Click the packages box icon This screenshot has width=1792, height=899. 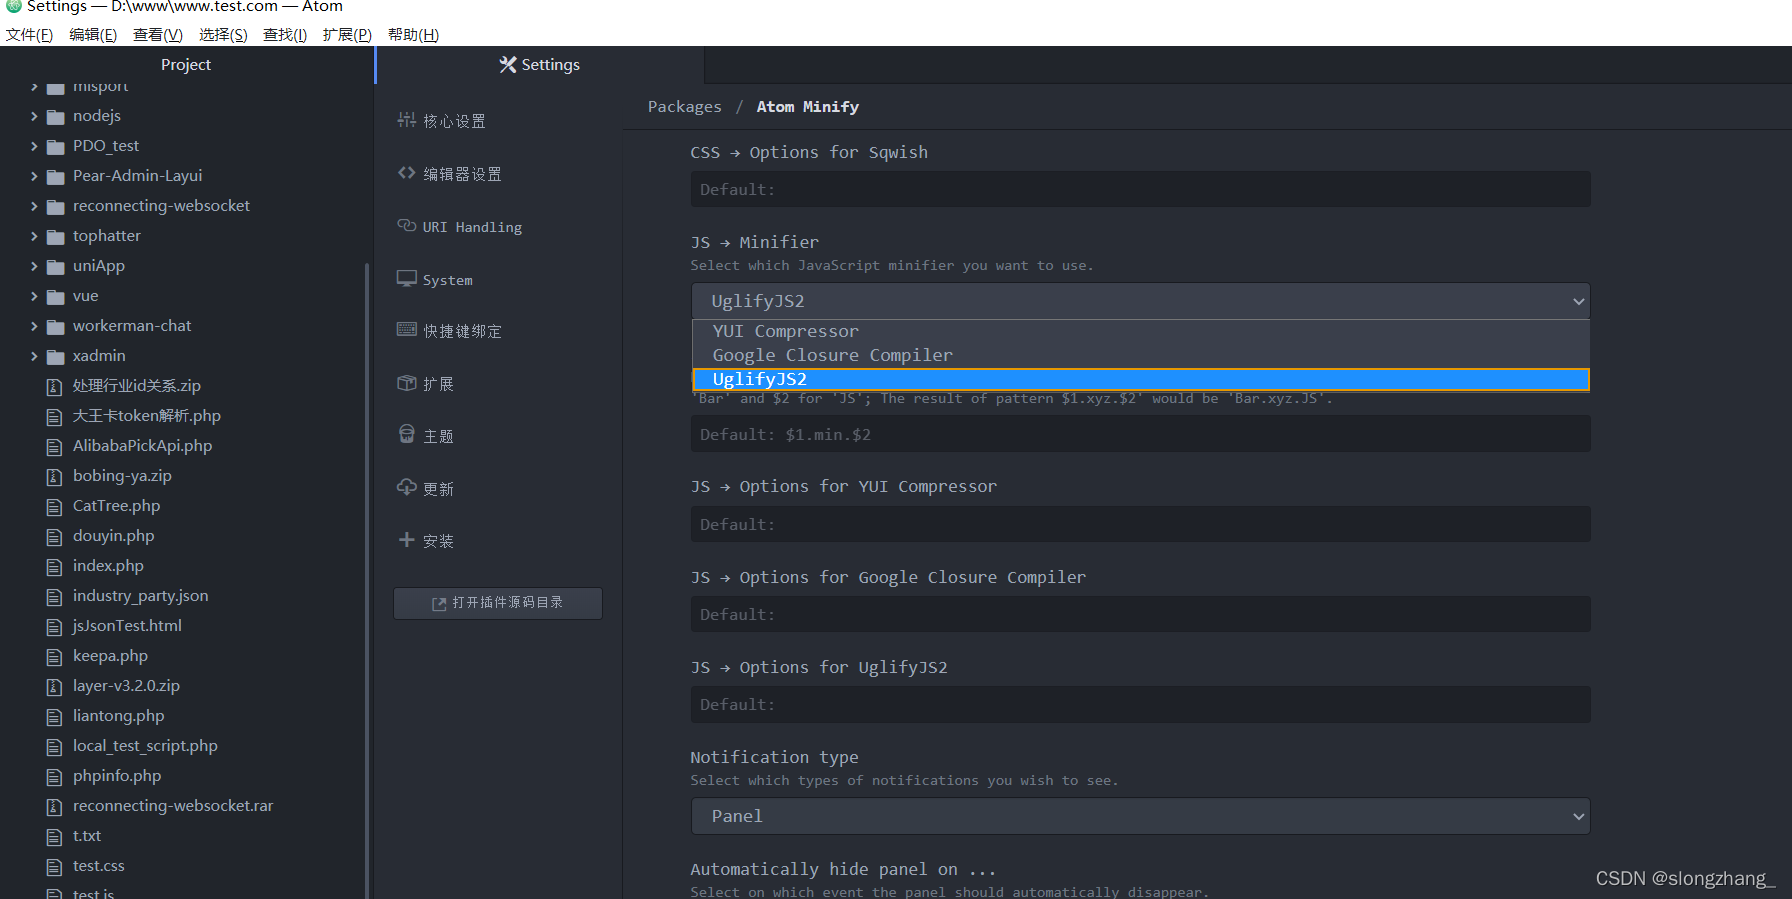(406, 383)
